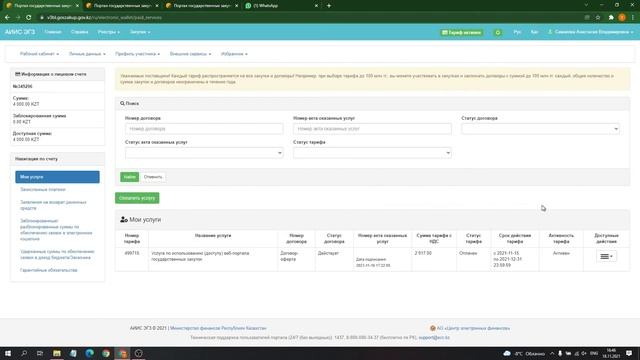Open the Статус тарифа dropdown

(372, 153)
